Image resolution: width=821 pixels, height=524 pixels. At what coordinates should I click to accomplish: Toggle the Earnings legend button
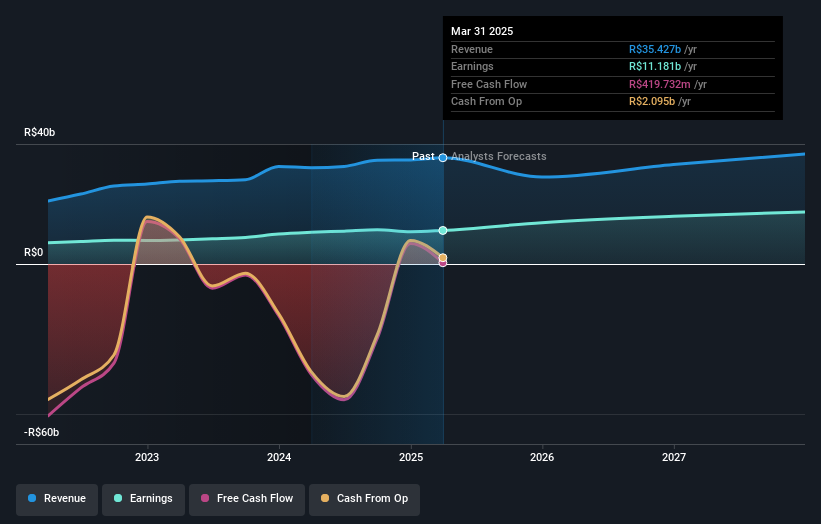(143, 499)
